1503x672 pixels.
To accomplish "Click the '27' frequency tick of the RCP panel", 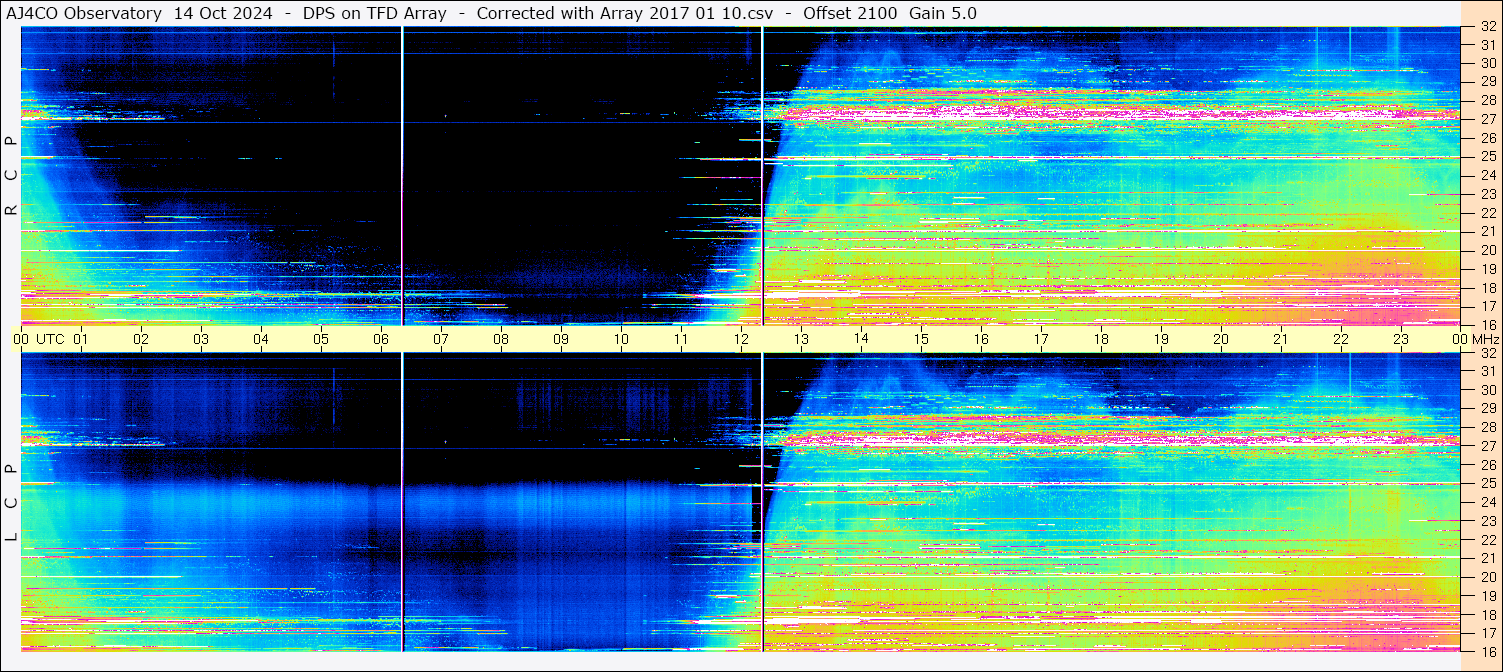I will pyautogui.click(x=1487, y=119).
